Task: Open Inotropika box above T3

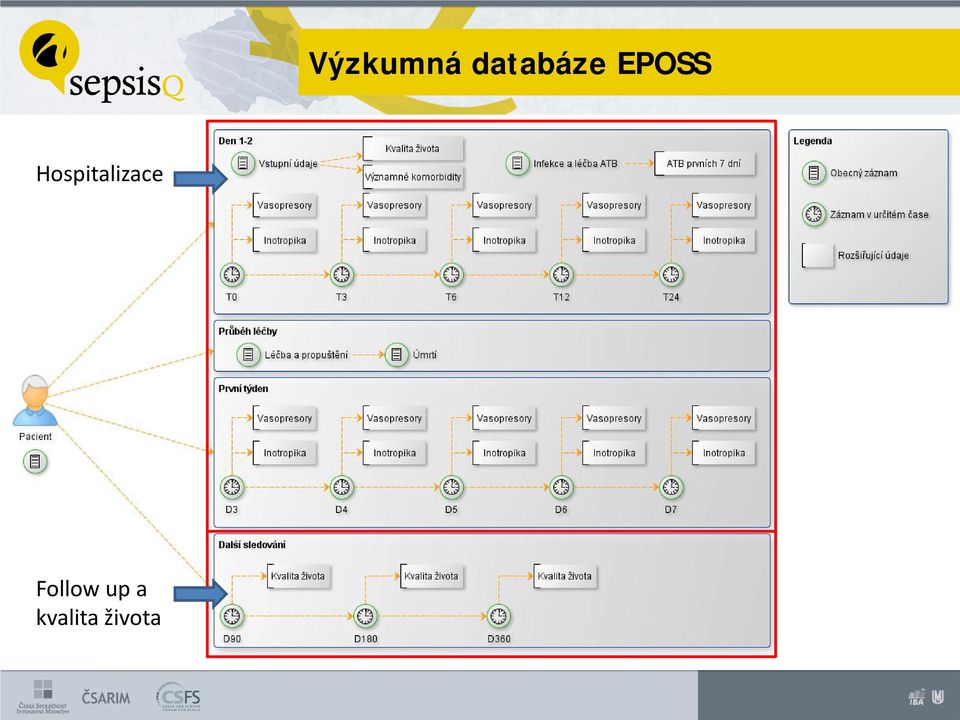Action: (x=394, y=241)
